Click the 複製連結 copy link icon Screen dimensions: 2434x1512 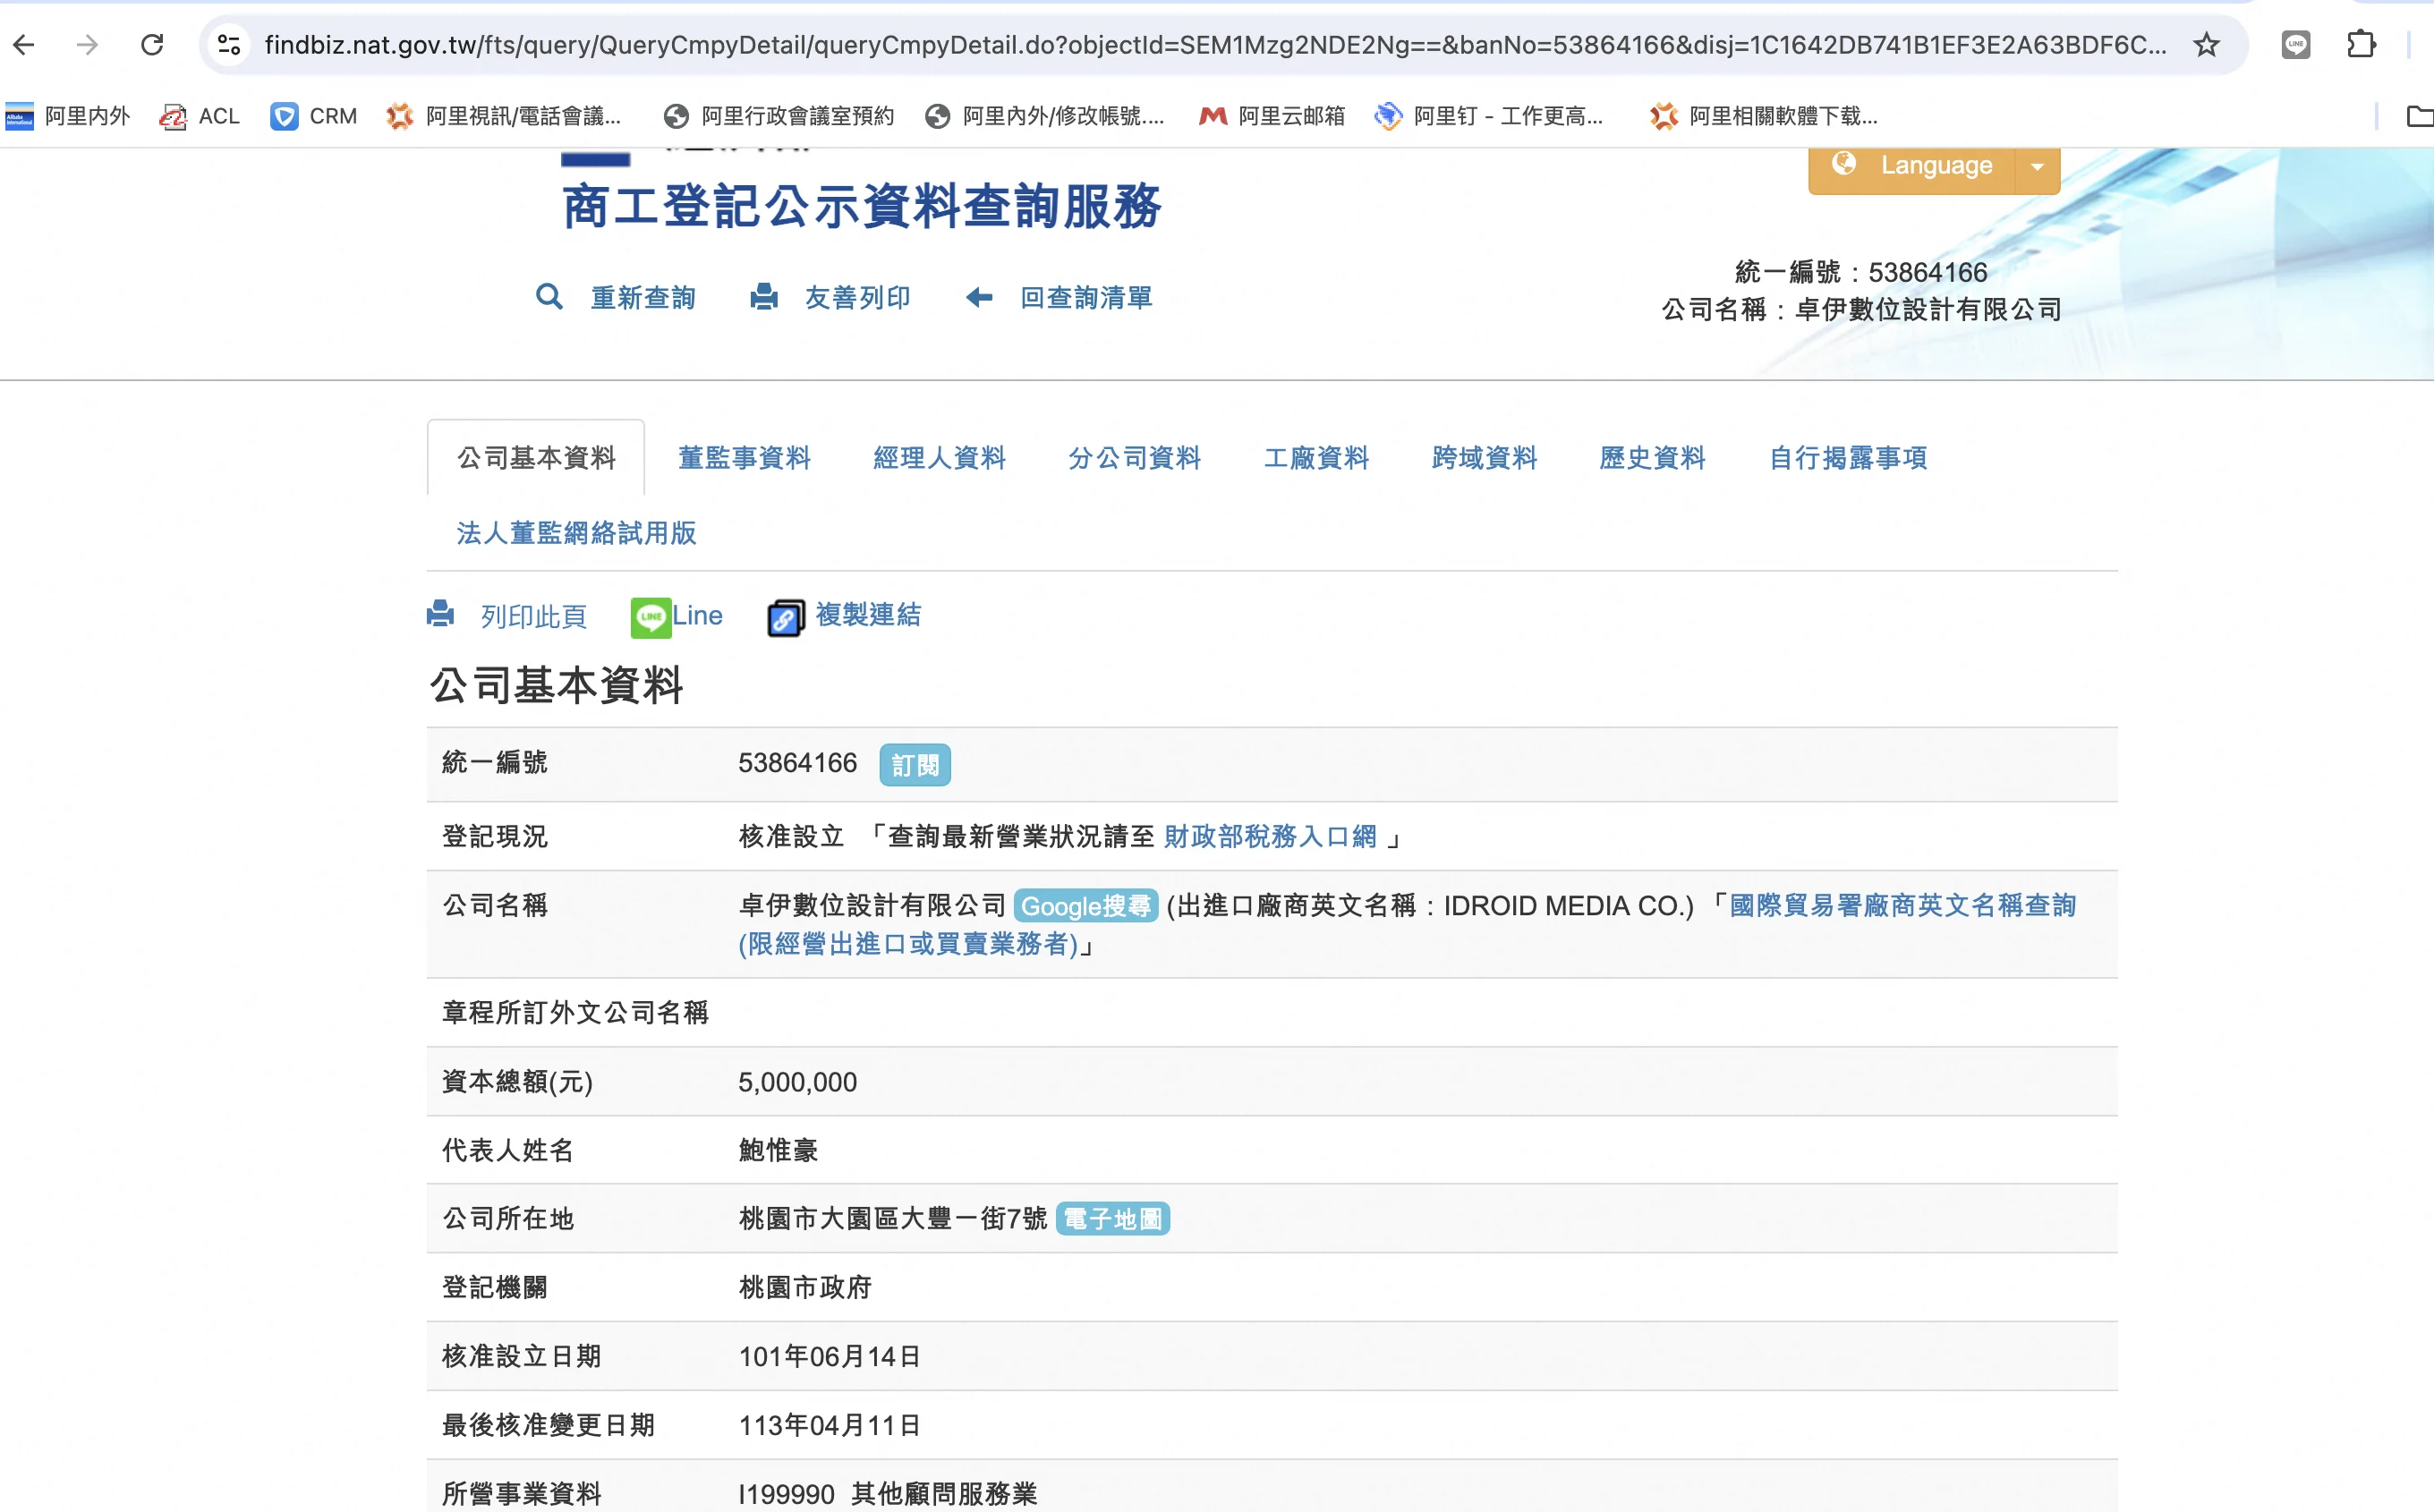point(785,617)
